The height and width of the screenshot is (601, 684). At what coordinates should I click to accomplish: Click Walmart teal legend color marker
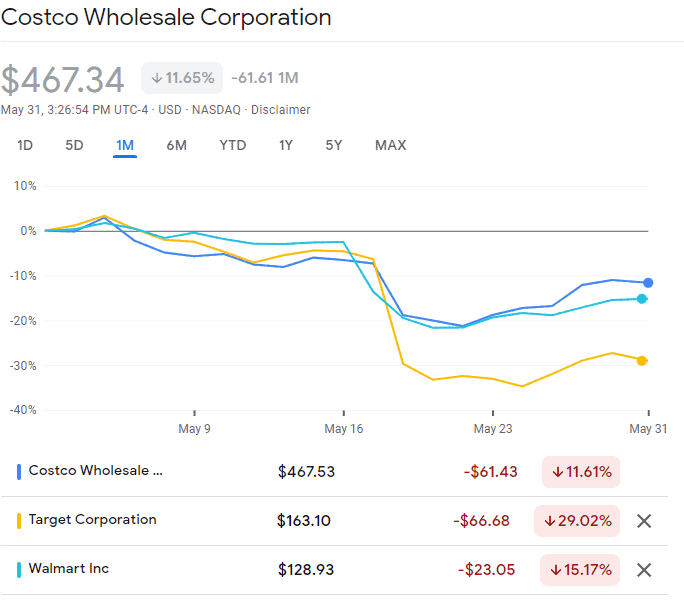tap(19, 569)
